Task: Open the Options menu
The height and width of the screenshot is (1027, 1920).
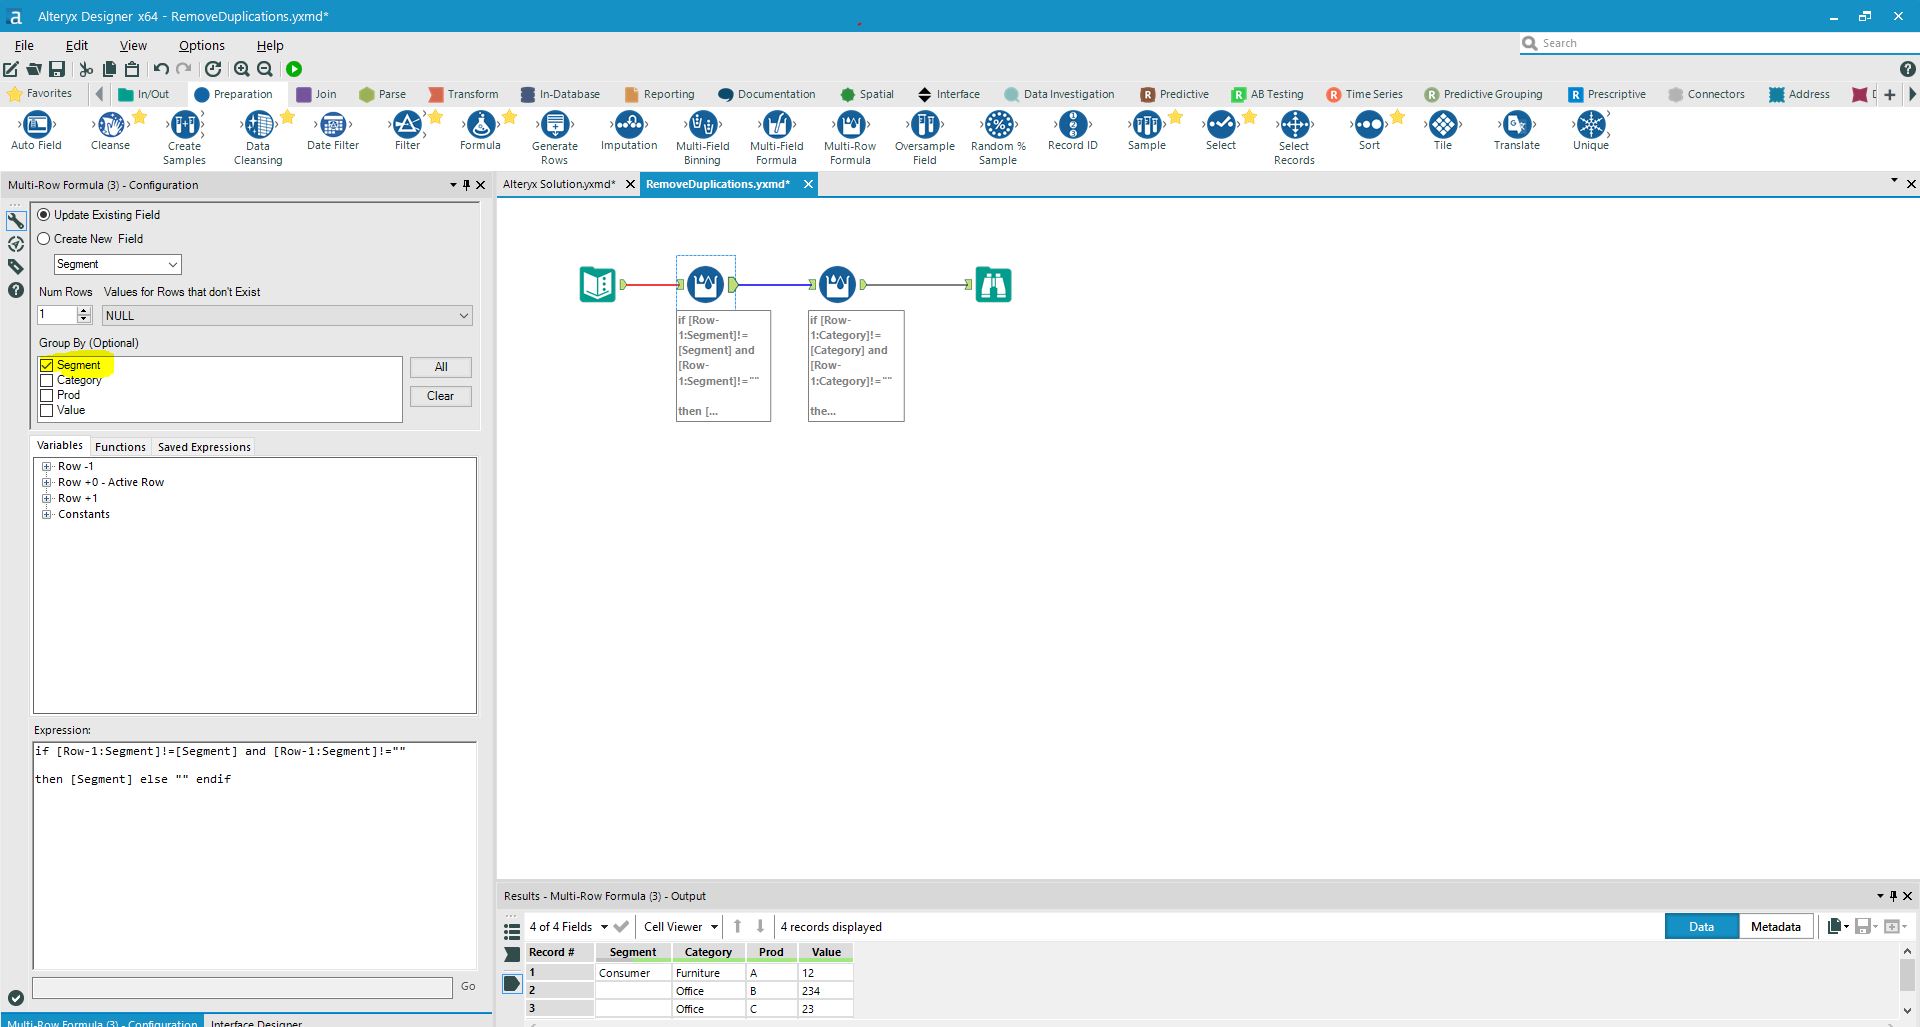Action: pyautogui.click(x=200, y=45)
